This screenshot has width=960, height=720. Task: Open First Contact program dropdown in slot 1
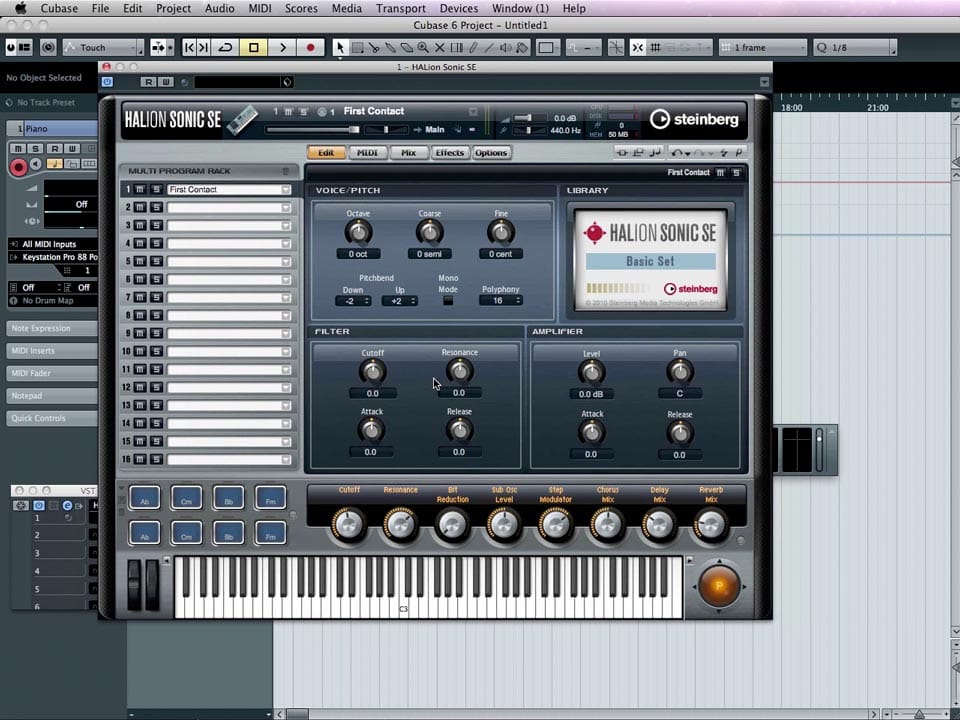pyautogui.click(x=286, y=190)
